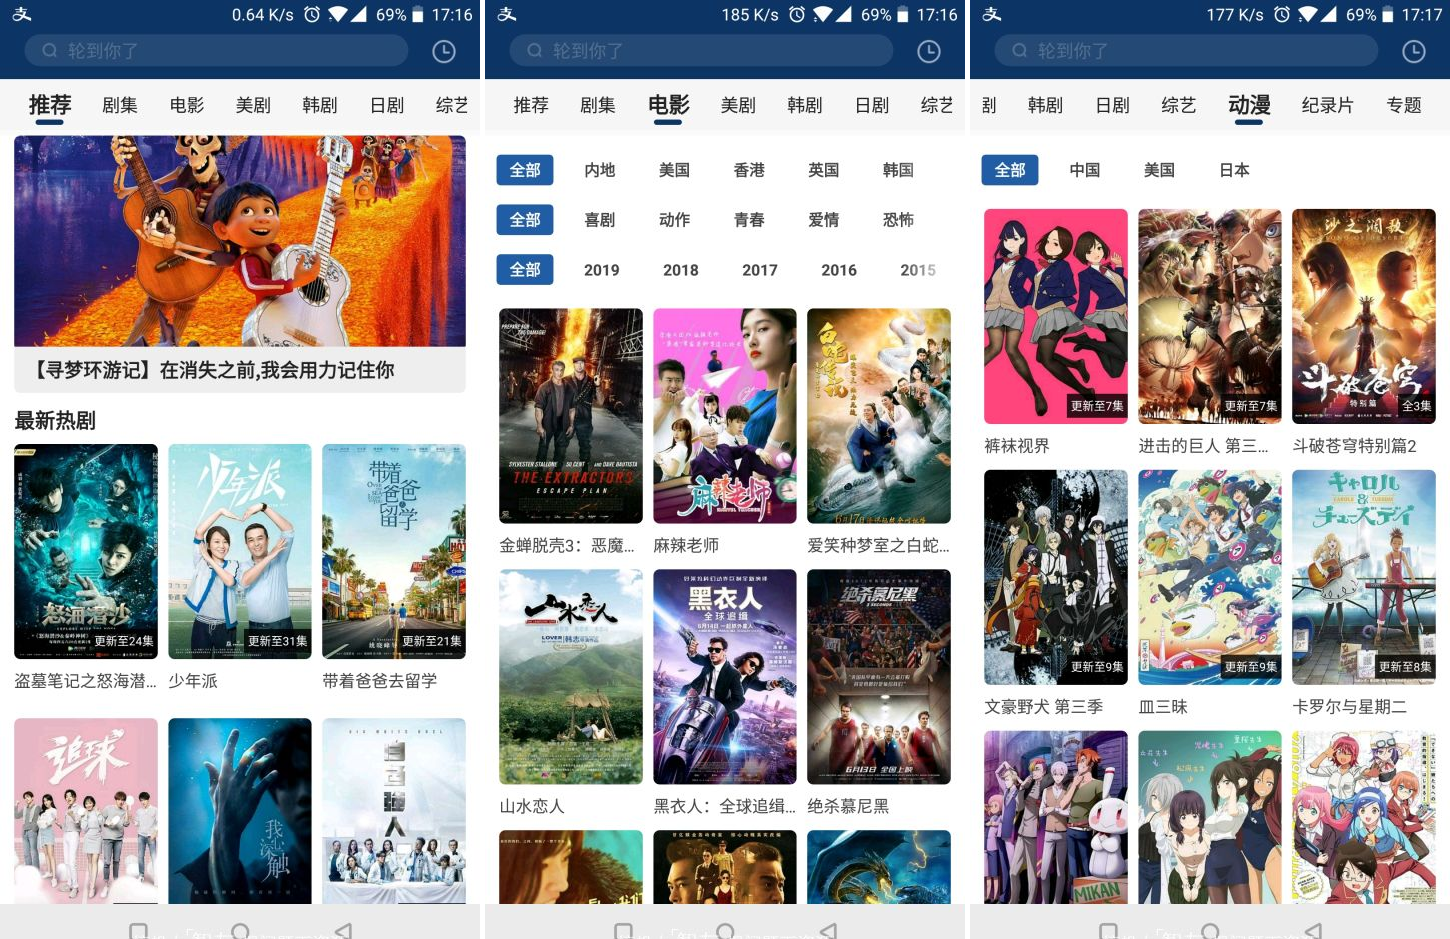Open the 白色强人 drama poster

tap(394, 811)
